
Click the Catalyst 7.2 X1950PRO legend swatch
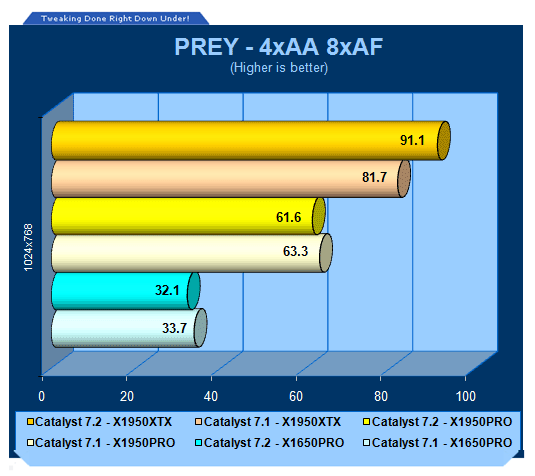(x=367, y=422)
